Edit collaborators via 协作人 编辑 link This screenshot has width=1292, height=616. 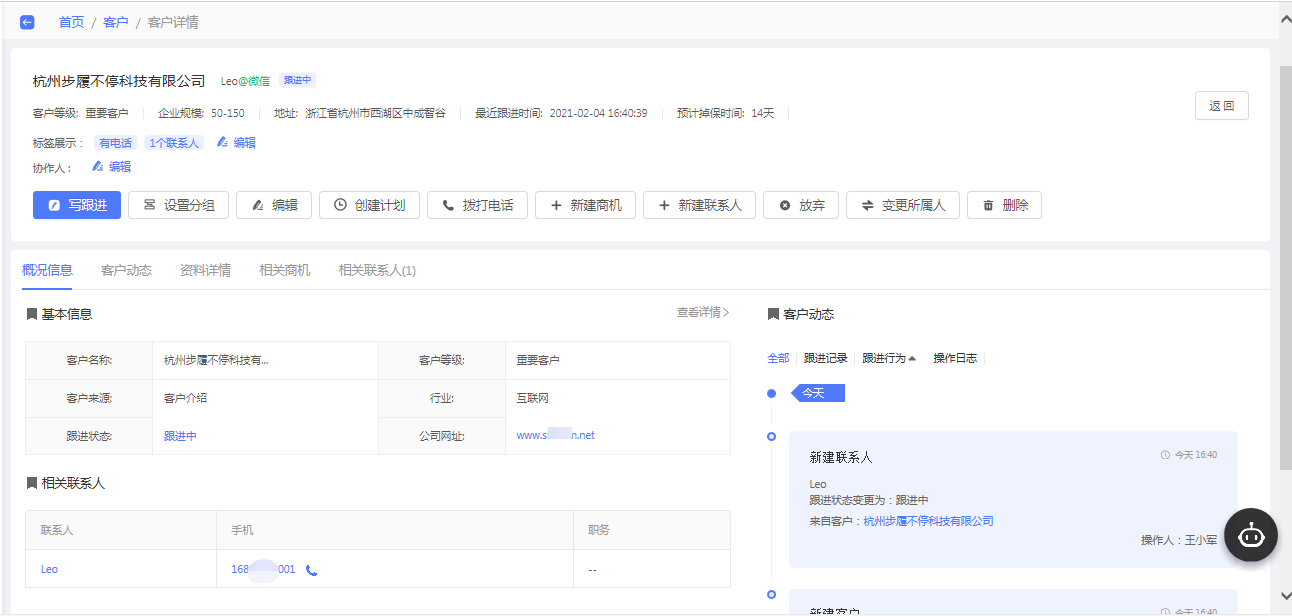111,167
